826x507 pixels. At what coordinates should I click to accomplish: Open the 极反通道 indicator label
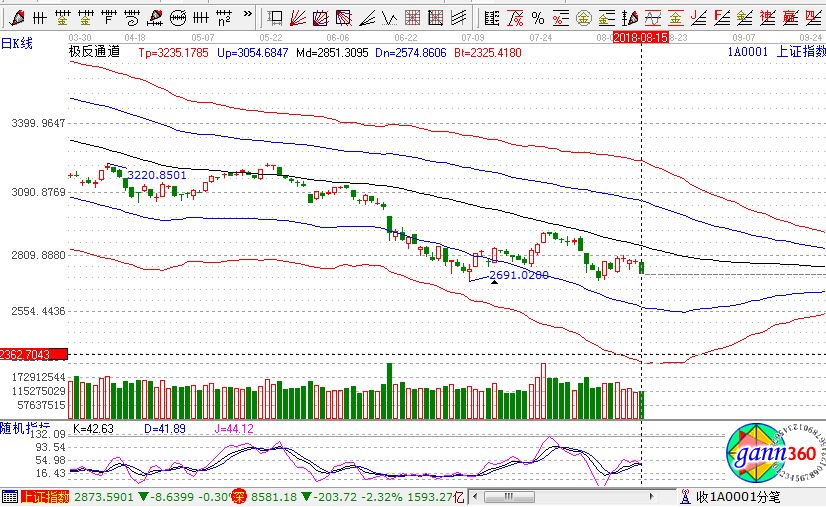pos(94,51)
